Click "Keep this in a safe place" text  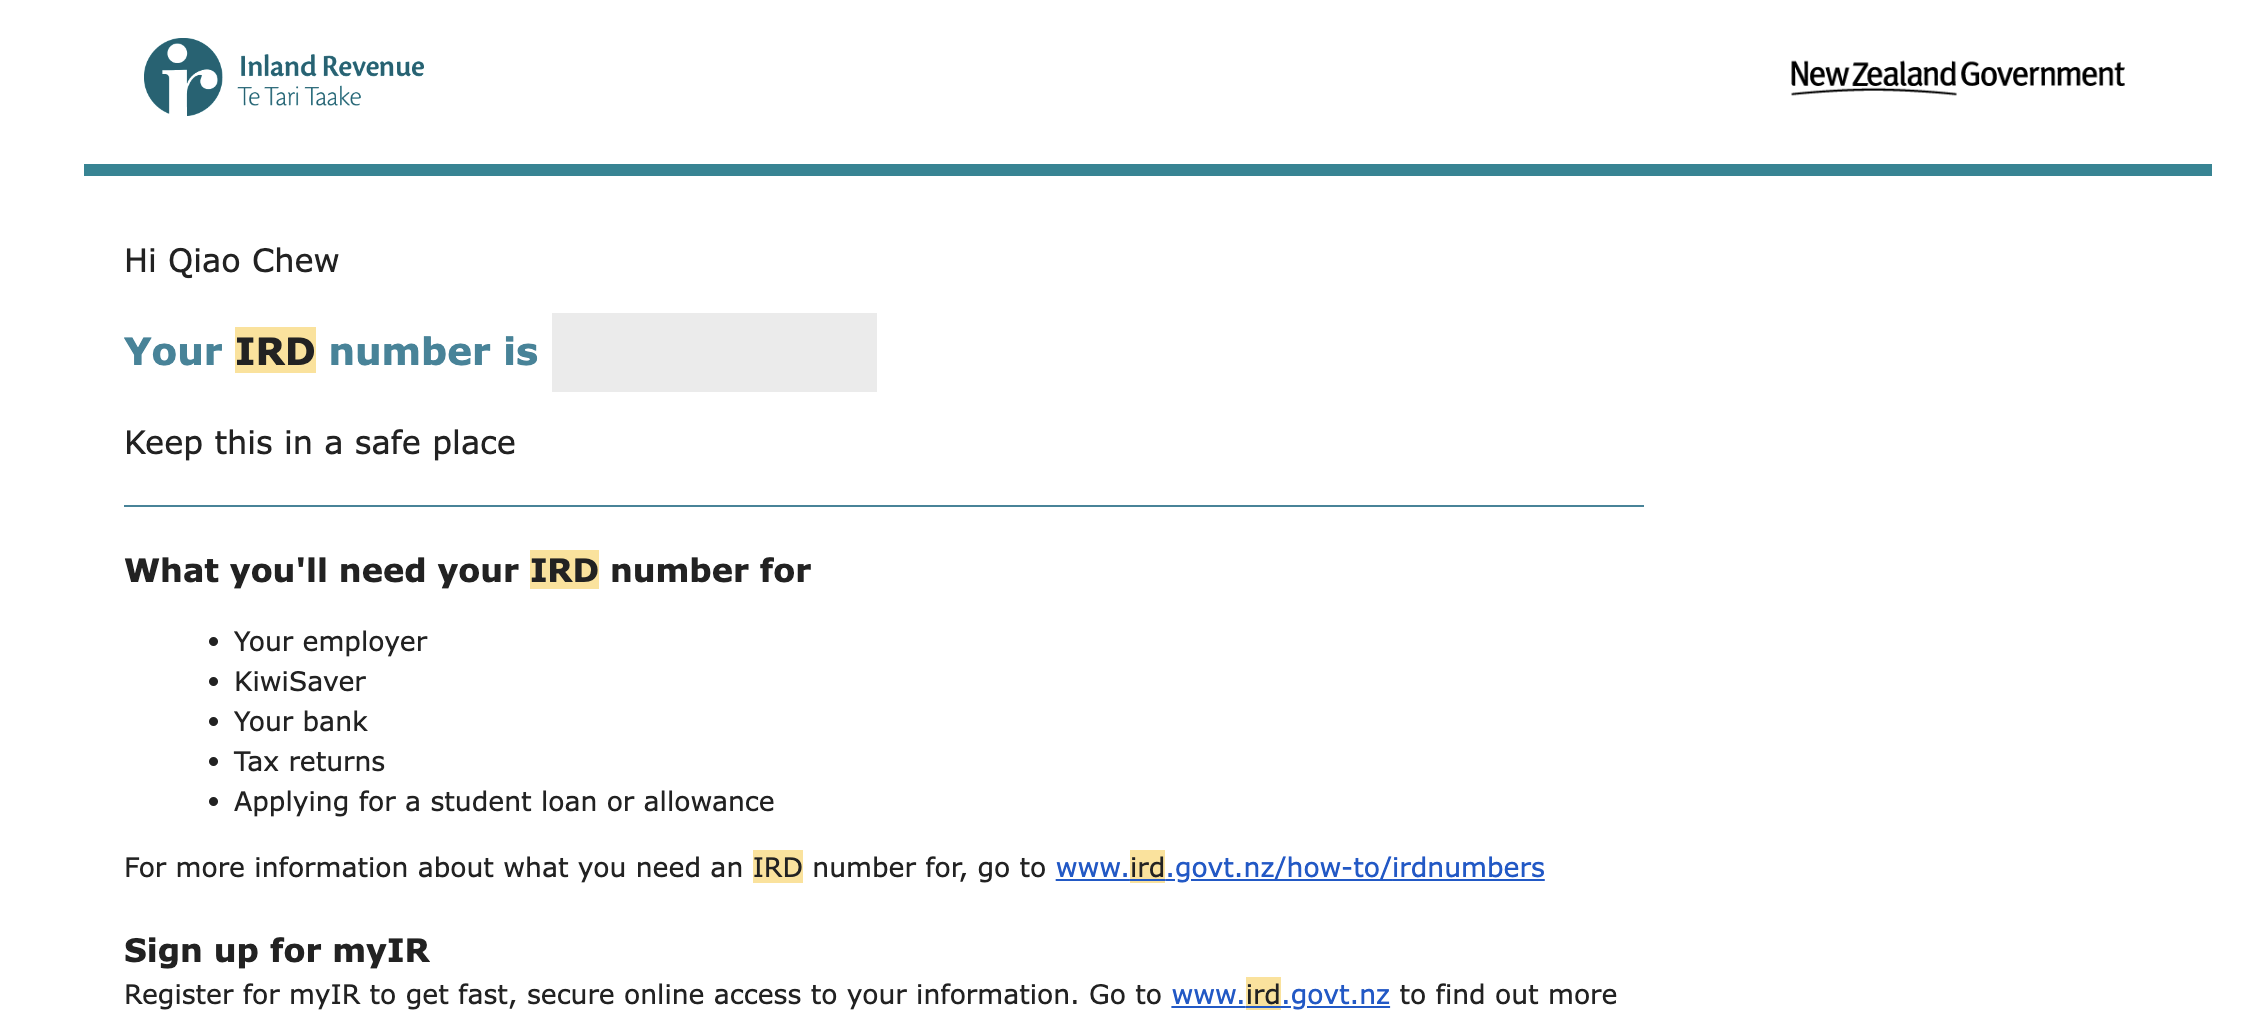pyautogui.click(x=320, y=443)
